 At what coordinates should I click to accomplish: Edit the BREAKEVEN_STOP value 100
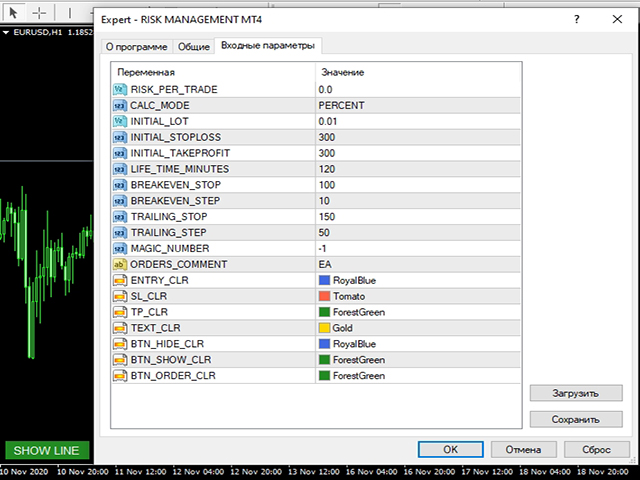tap(418, 185)
